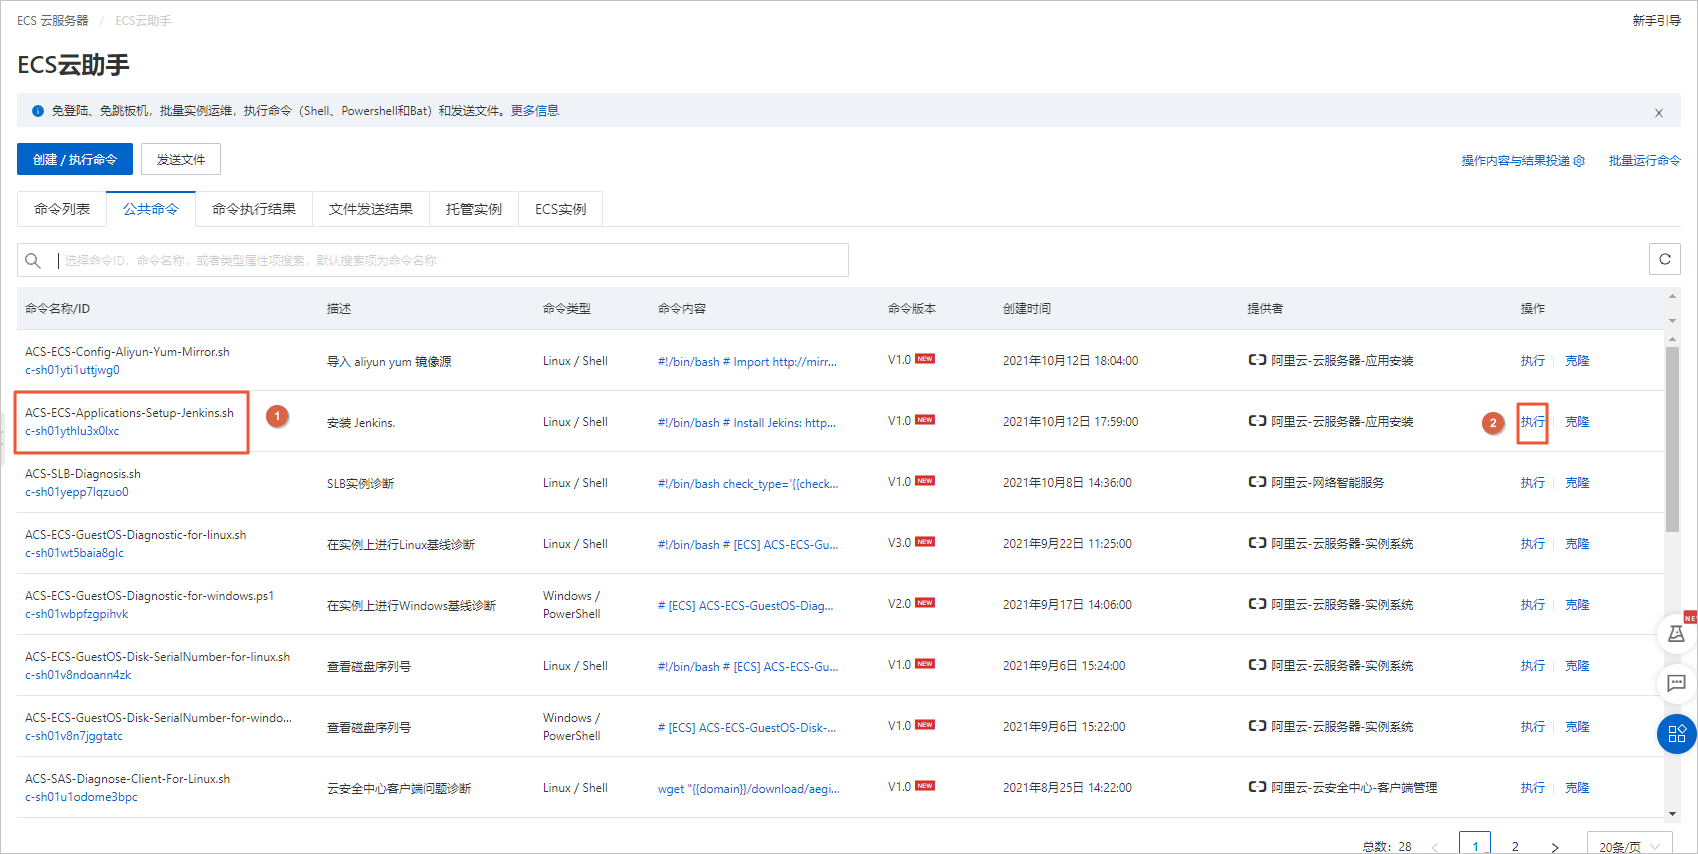Click the 命令名称/ID column header
This screenshot has height=854, width=1698.
[x=58, y=309]
